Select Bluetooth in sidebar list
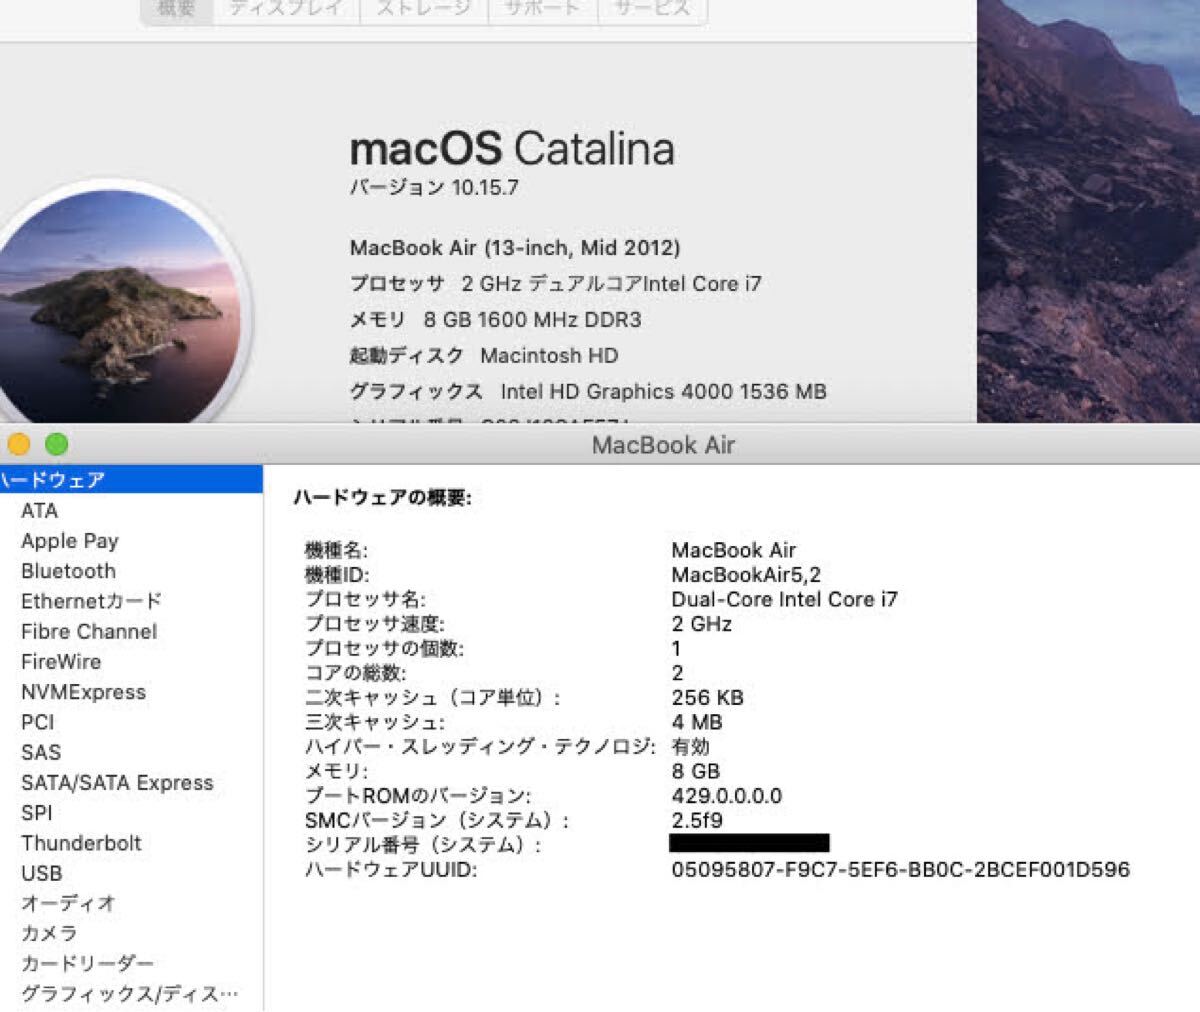This screenshot has width=1200, height=1012. 68,571
